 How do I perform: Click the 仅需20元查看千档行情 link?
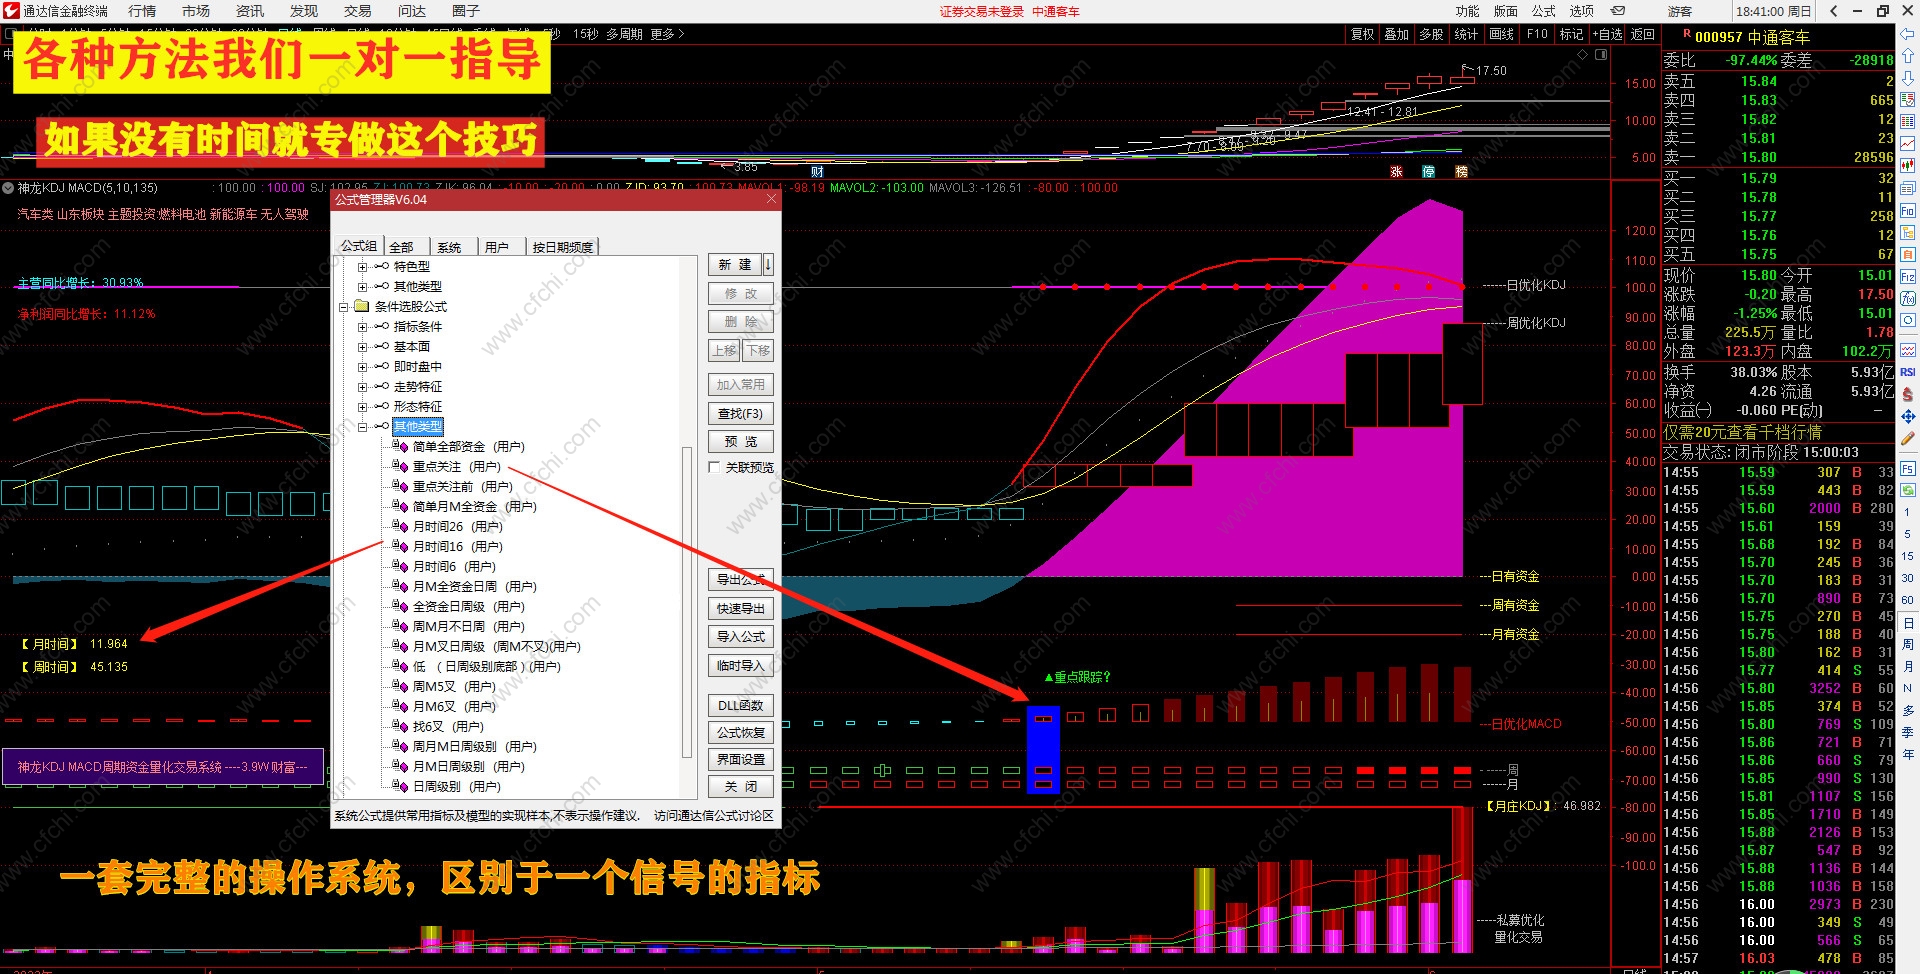pyautogui.click(x=1743, y=432)
